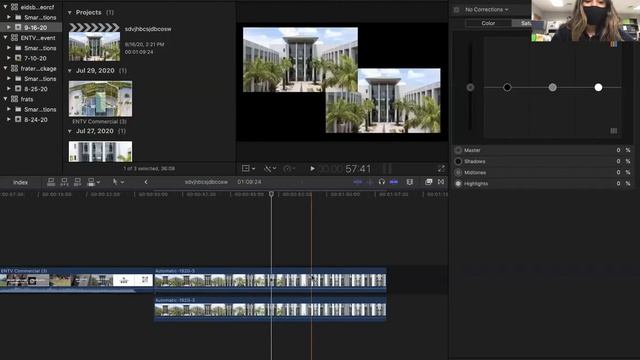Expand Smart Collections under frats
Image resolution: width=640 pixels, height=360 pixels.
point(9,109)
